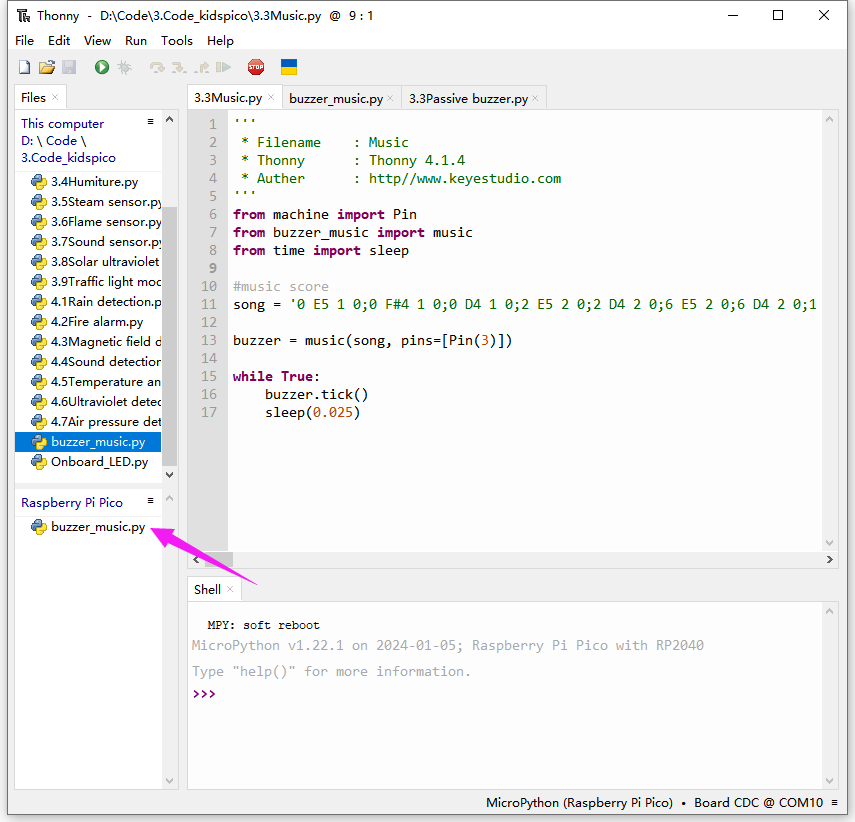
Task: Select 3.8Solar ultraviolet file
Action: (88, 262)
